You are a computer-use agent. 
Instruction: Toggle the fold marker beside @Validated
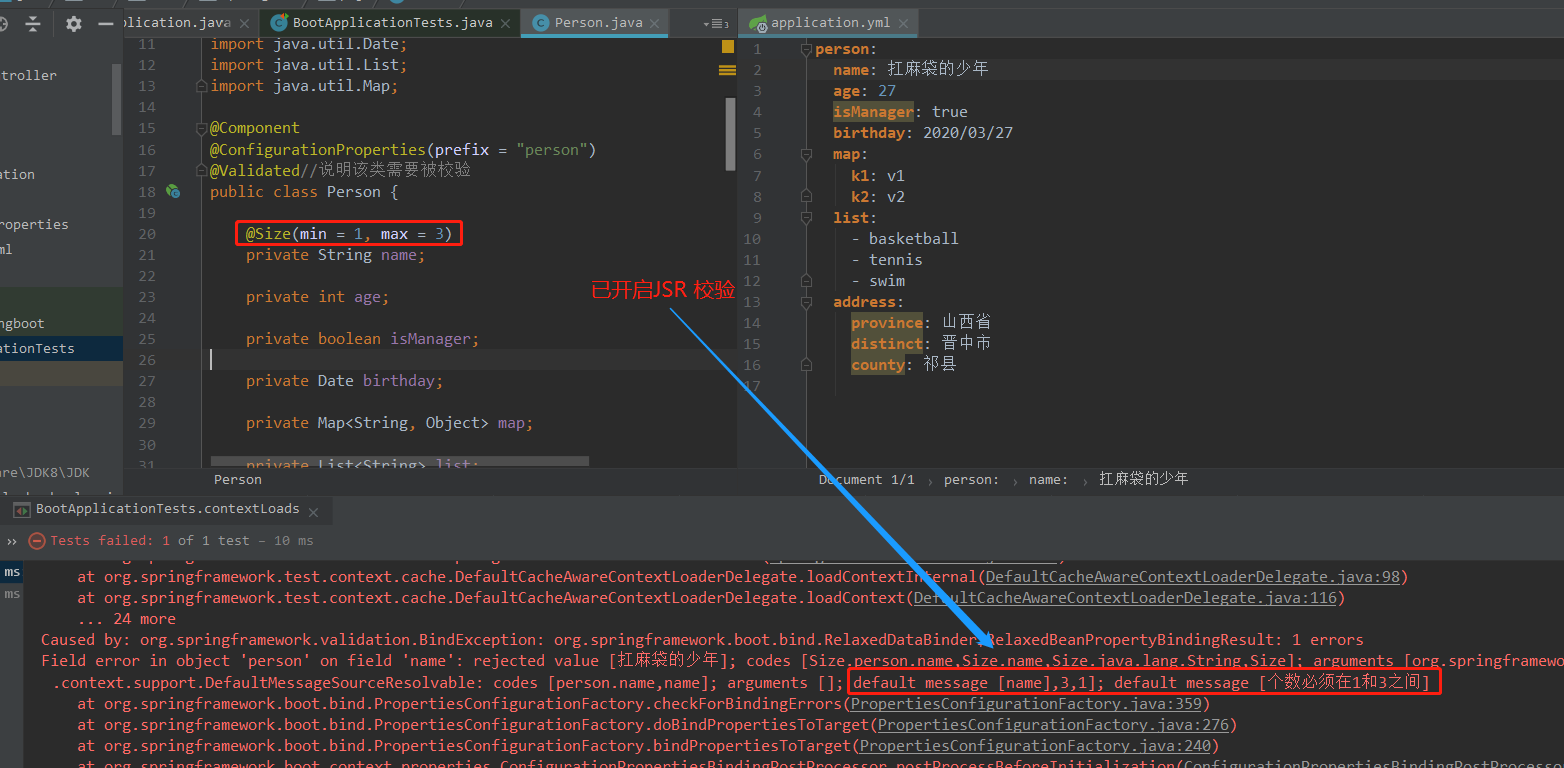click(x=203, y=170)
